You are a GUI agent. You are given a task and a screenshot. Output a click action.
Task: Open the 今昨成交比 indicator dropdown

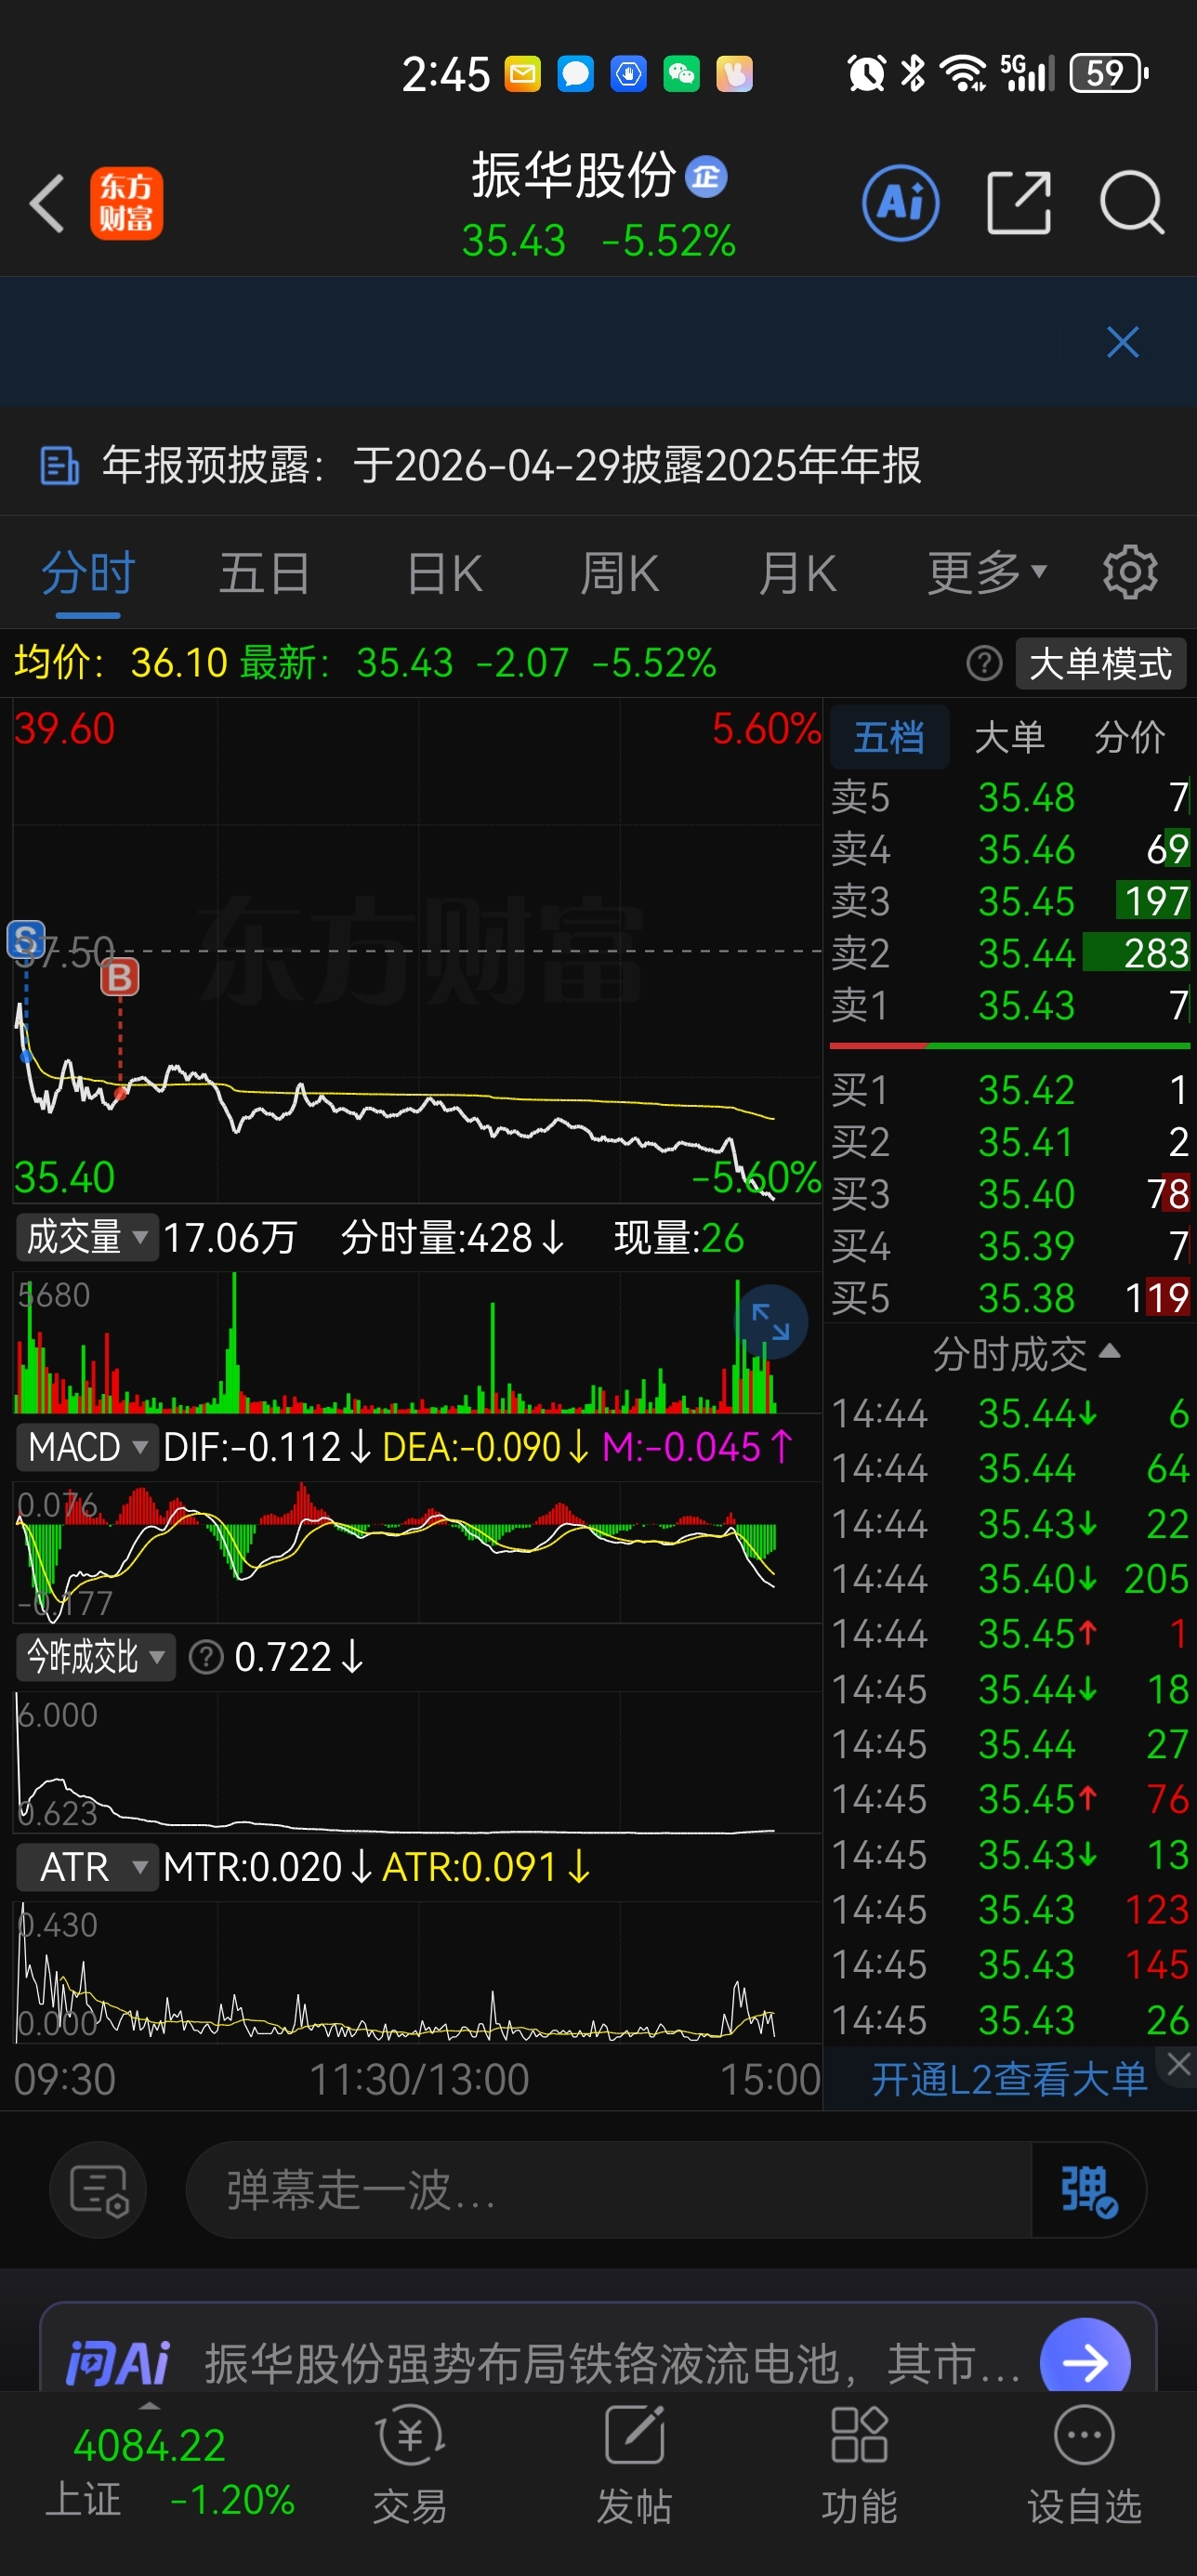pyautogui.click(x=95, y=1657)
